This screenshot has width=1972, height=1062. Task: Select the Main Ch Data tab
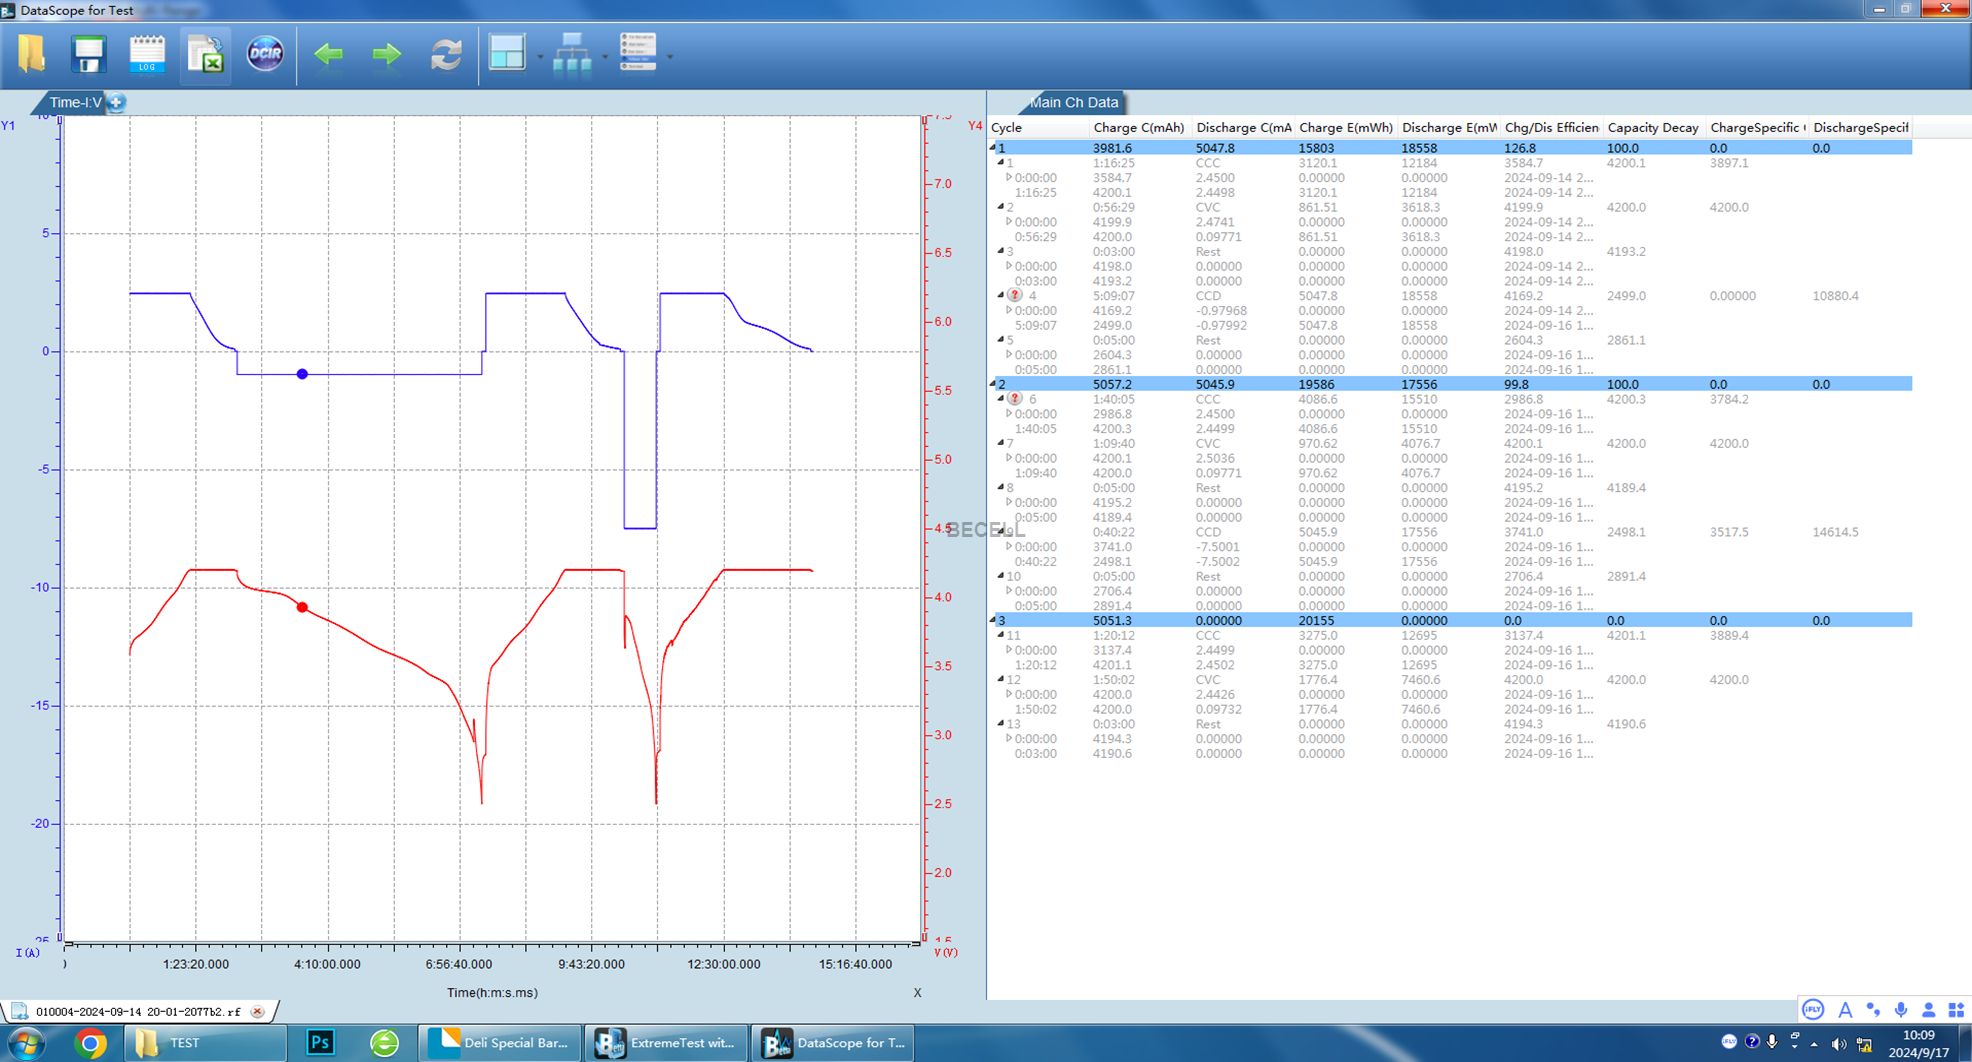(x=1074, y=102)
